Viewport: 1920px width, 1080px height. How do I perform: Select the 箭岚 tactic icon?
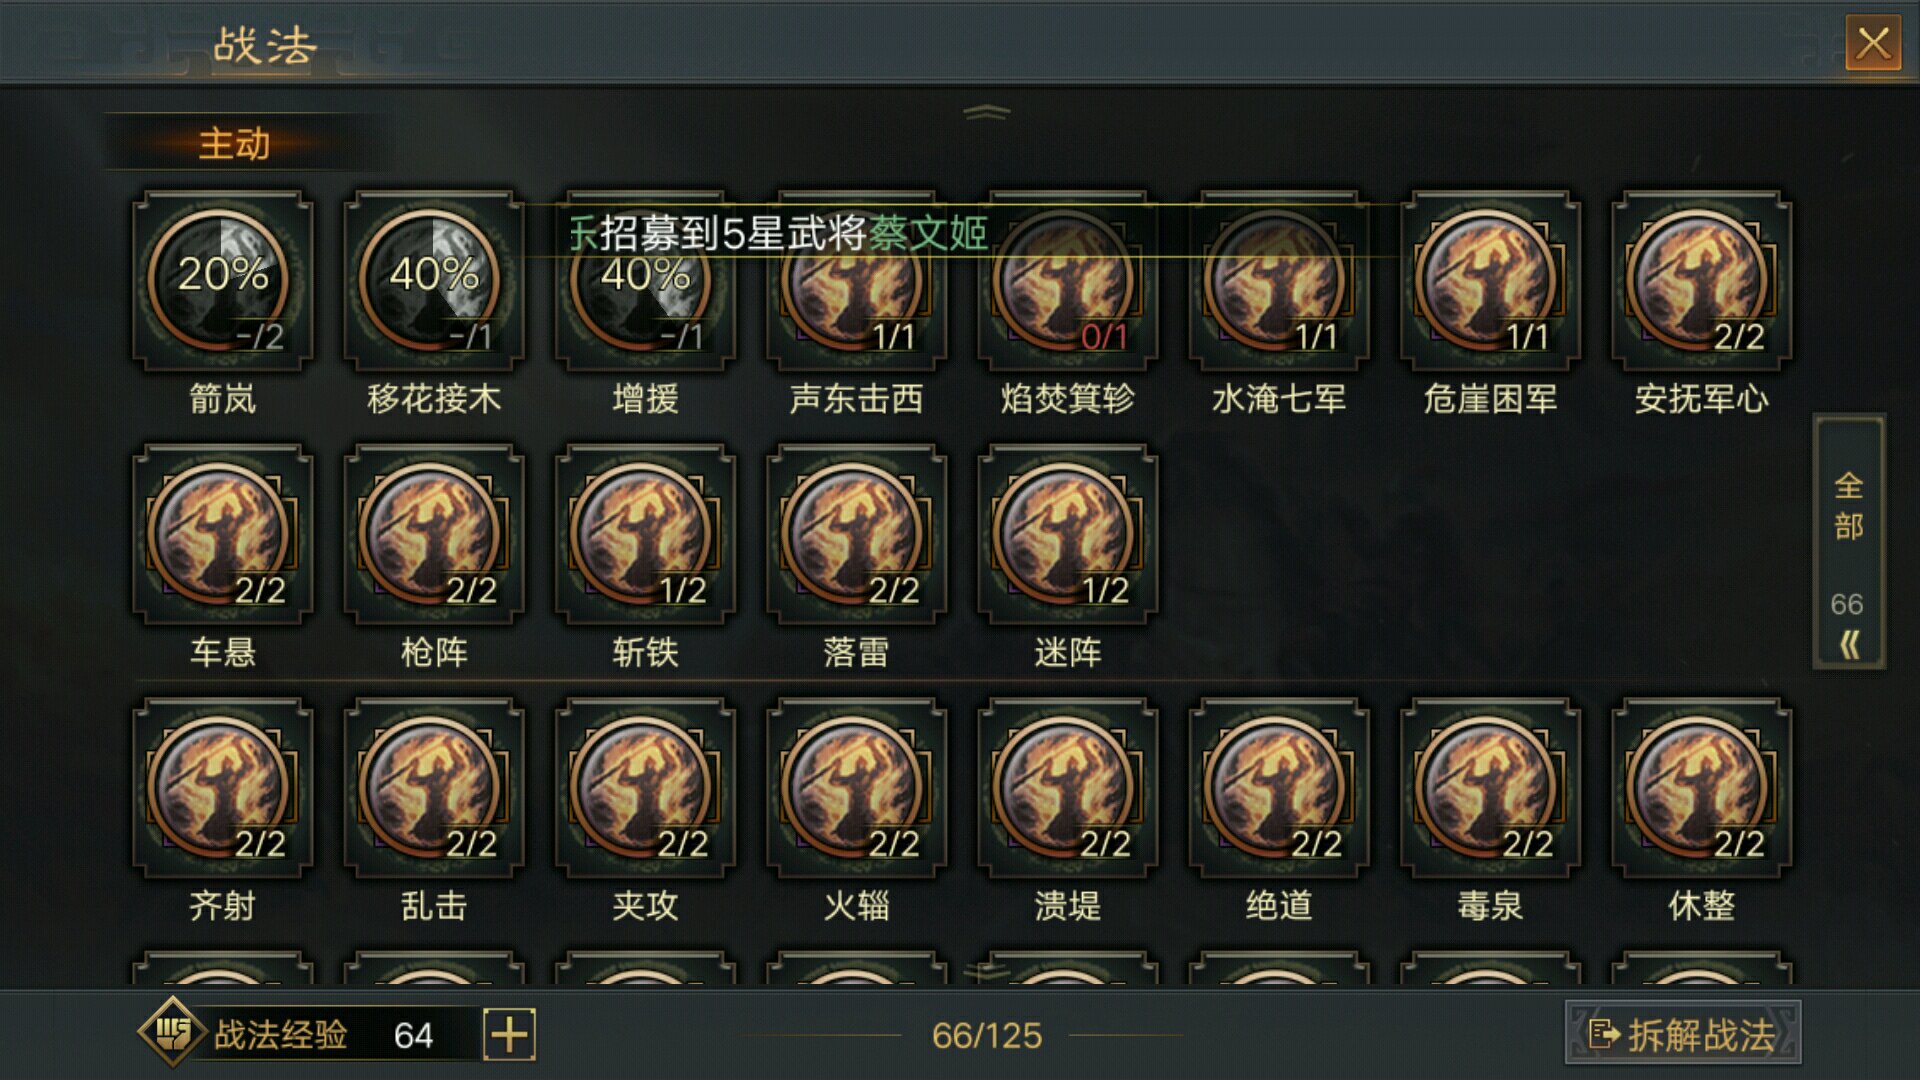point(222,280)
